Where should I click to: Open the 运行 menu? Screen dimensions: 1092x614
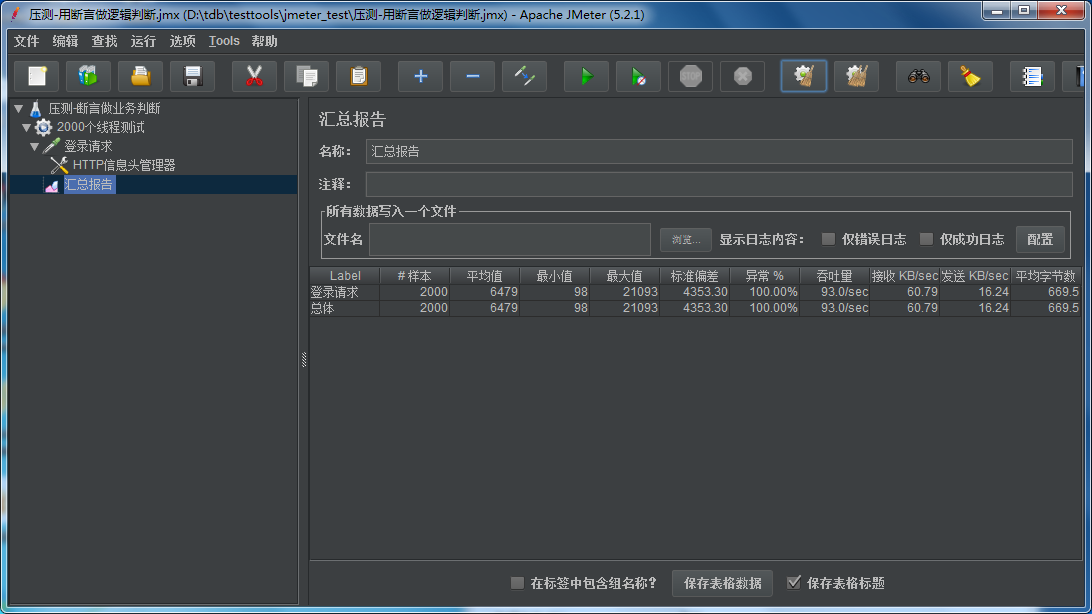[143, 41]
